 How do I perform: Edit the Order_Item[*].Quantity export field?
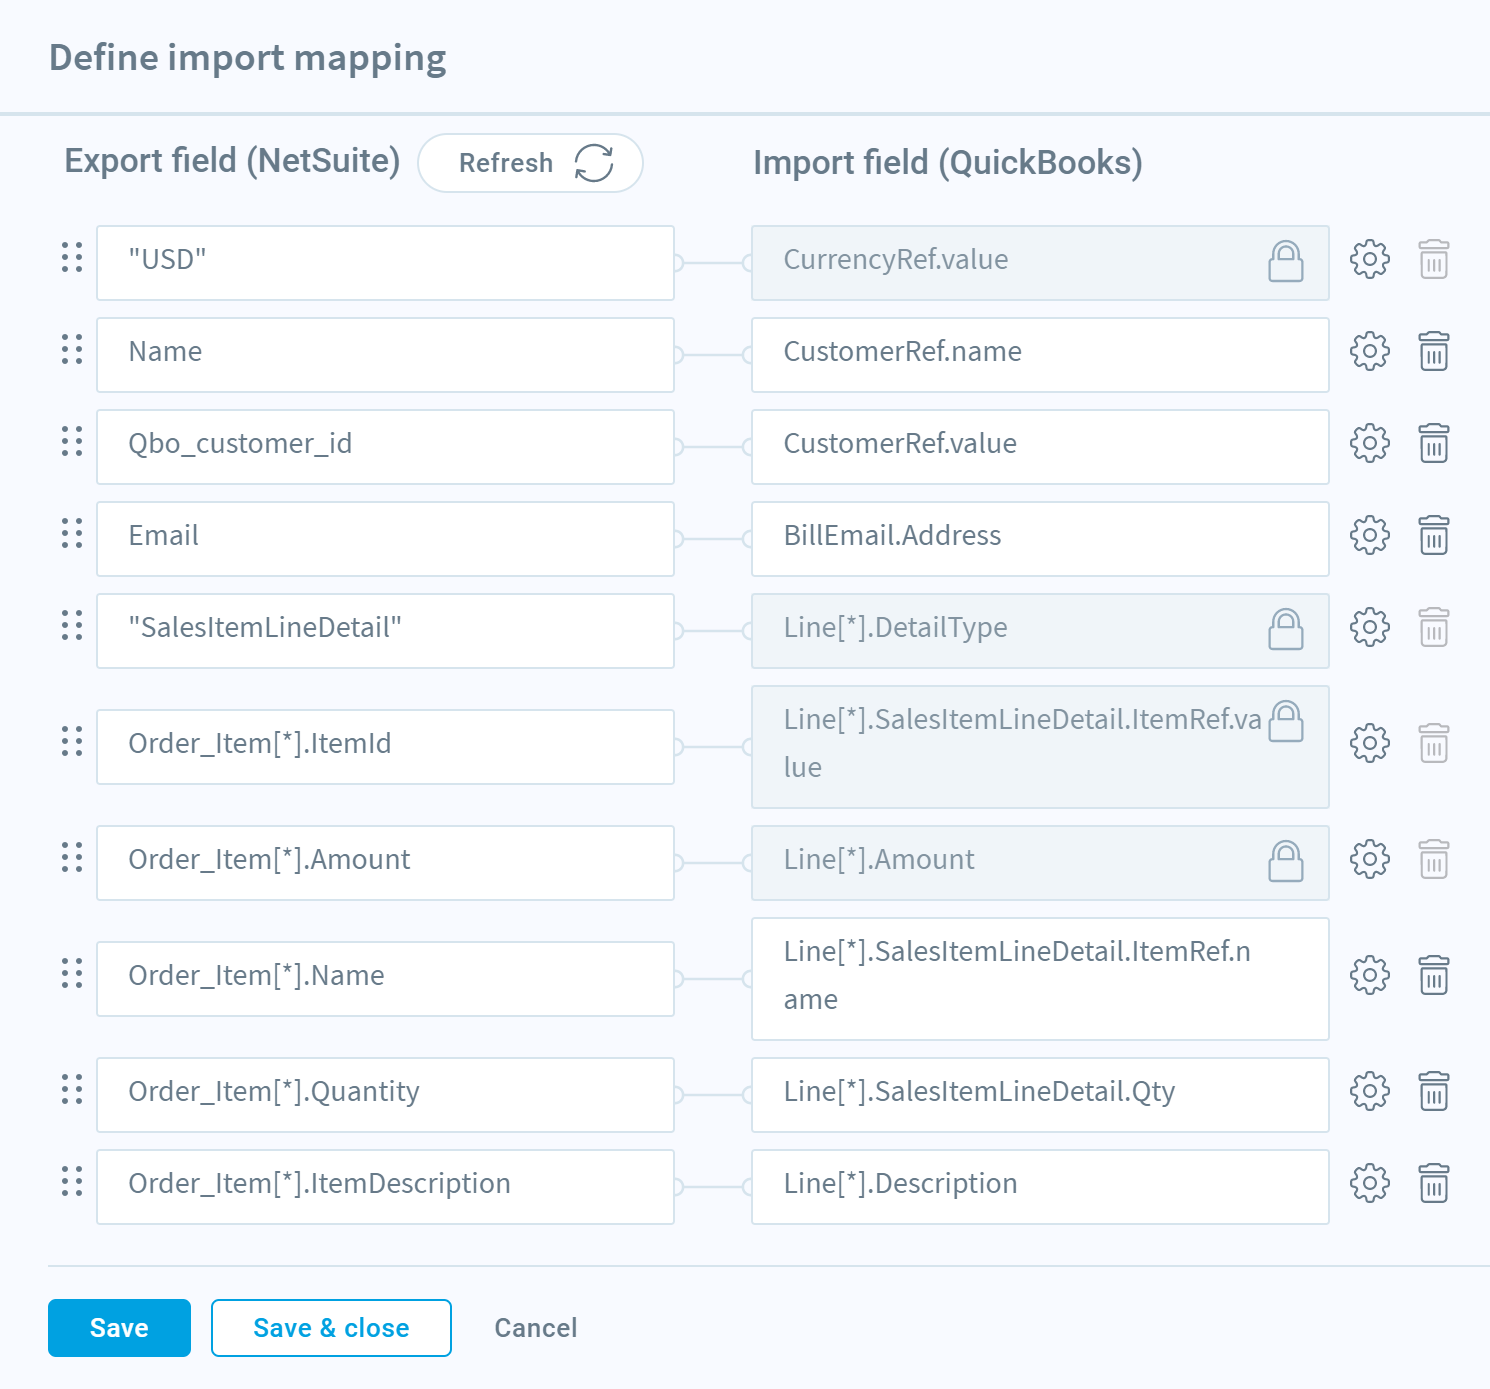(385, 1095)
